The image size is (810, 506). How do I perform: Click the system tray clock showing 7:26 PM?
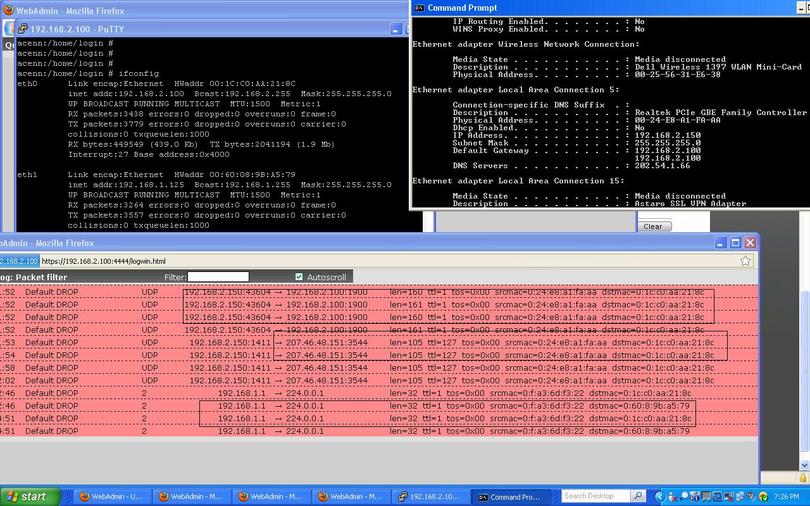coord(786,496)
